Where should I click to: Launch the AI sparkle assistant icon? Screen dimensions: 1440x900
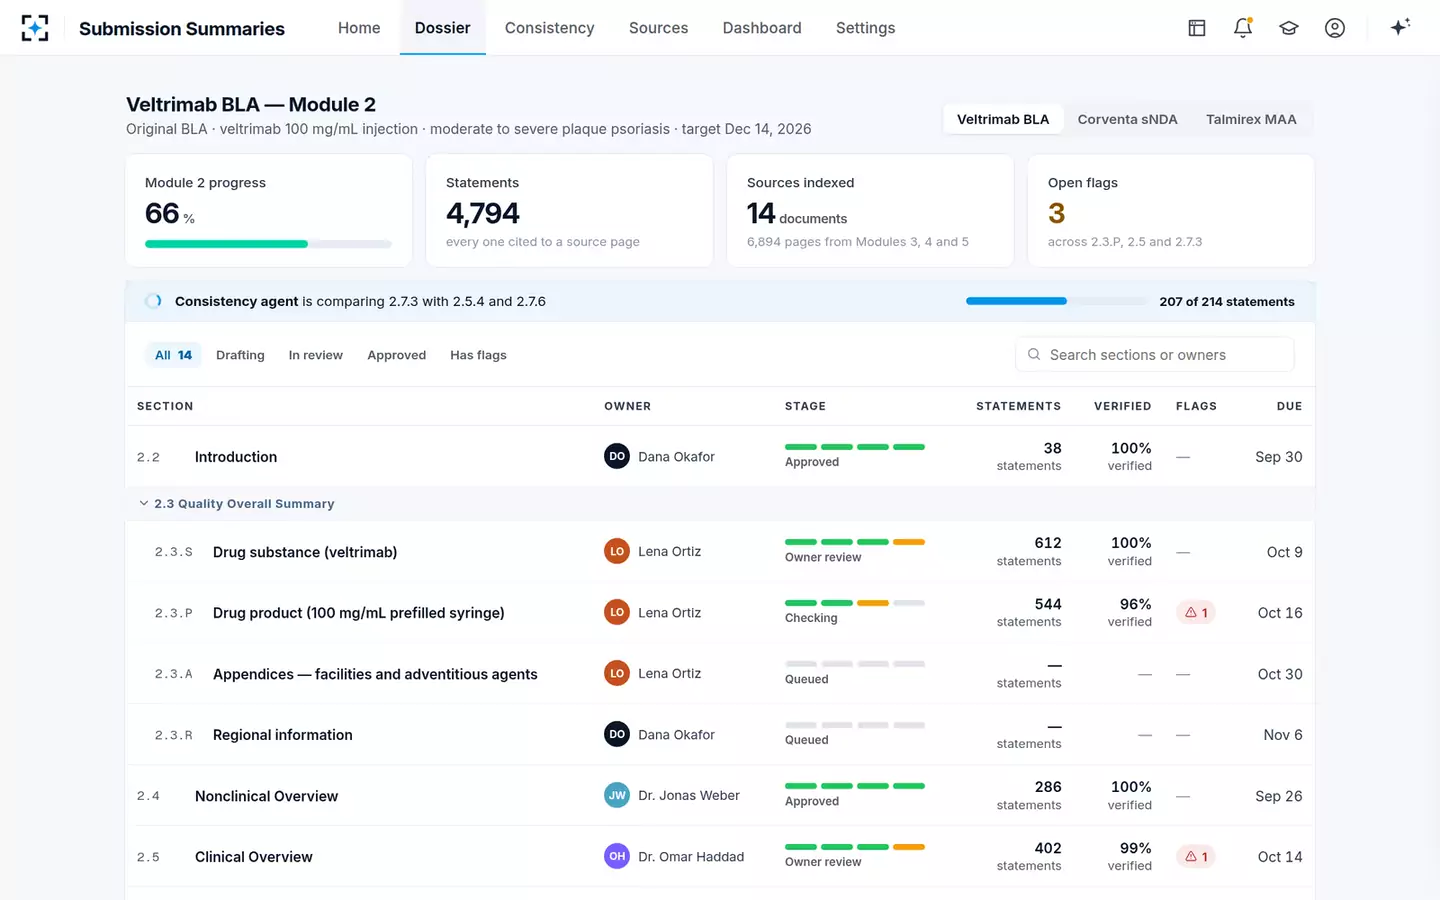pyautogui.click(x=1400, y=27)
